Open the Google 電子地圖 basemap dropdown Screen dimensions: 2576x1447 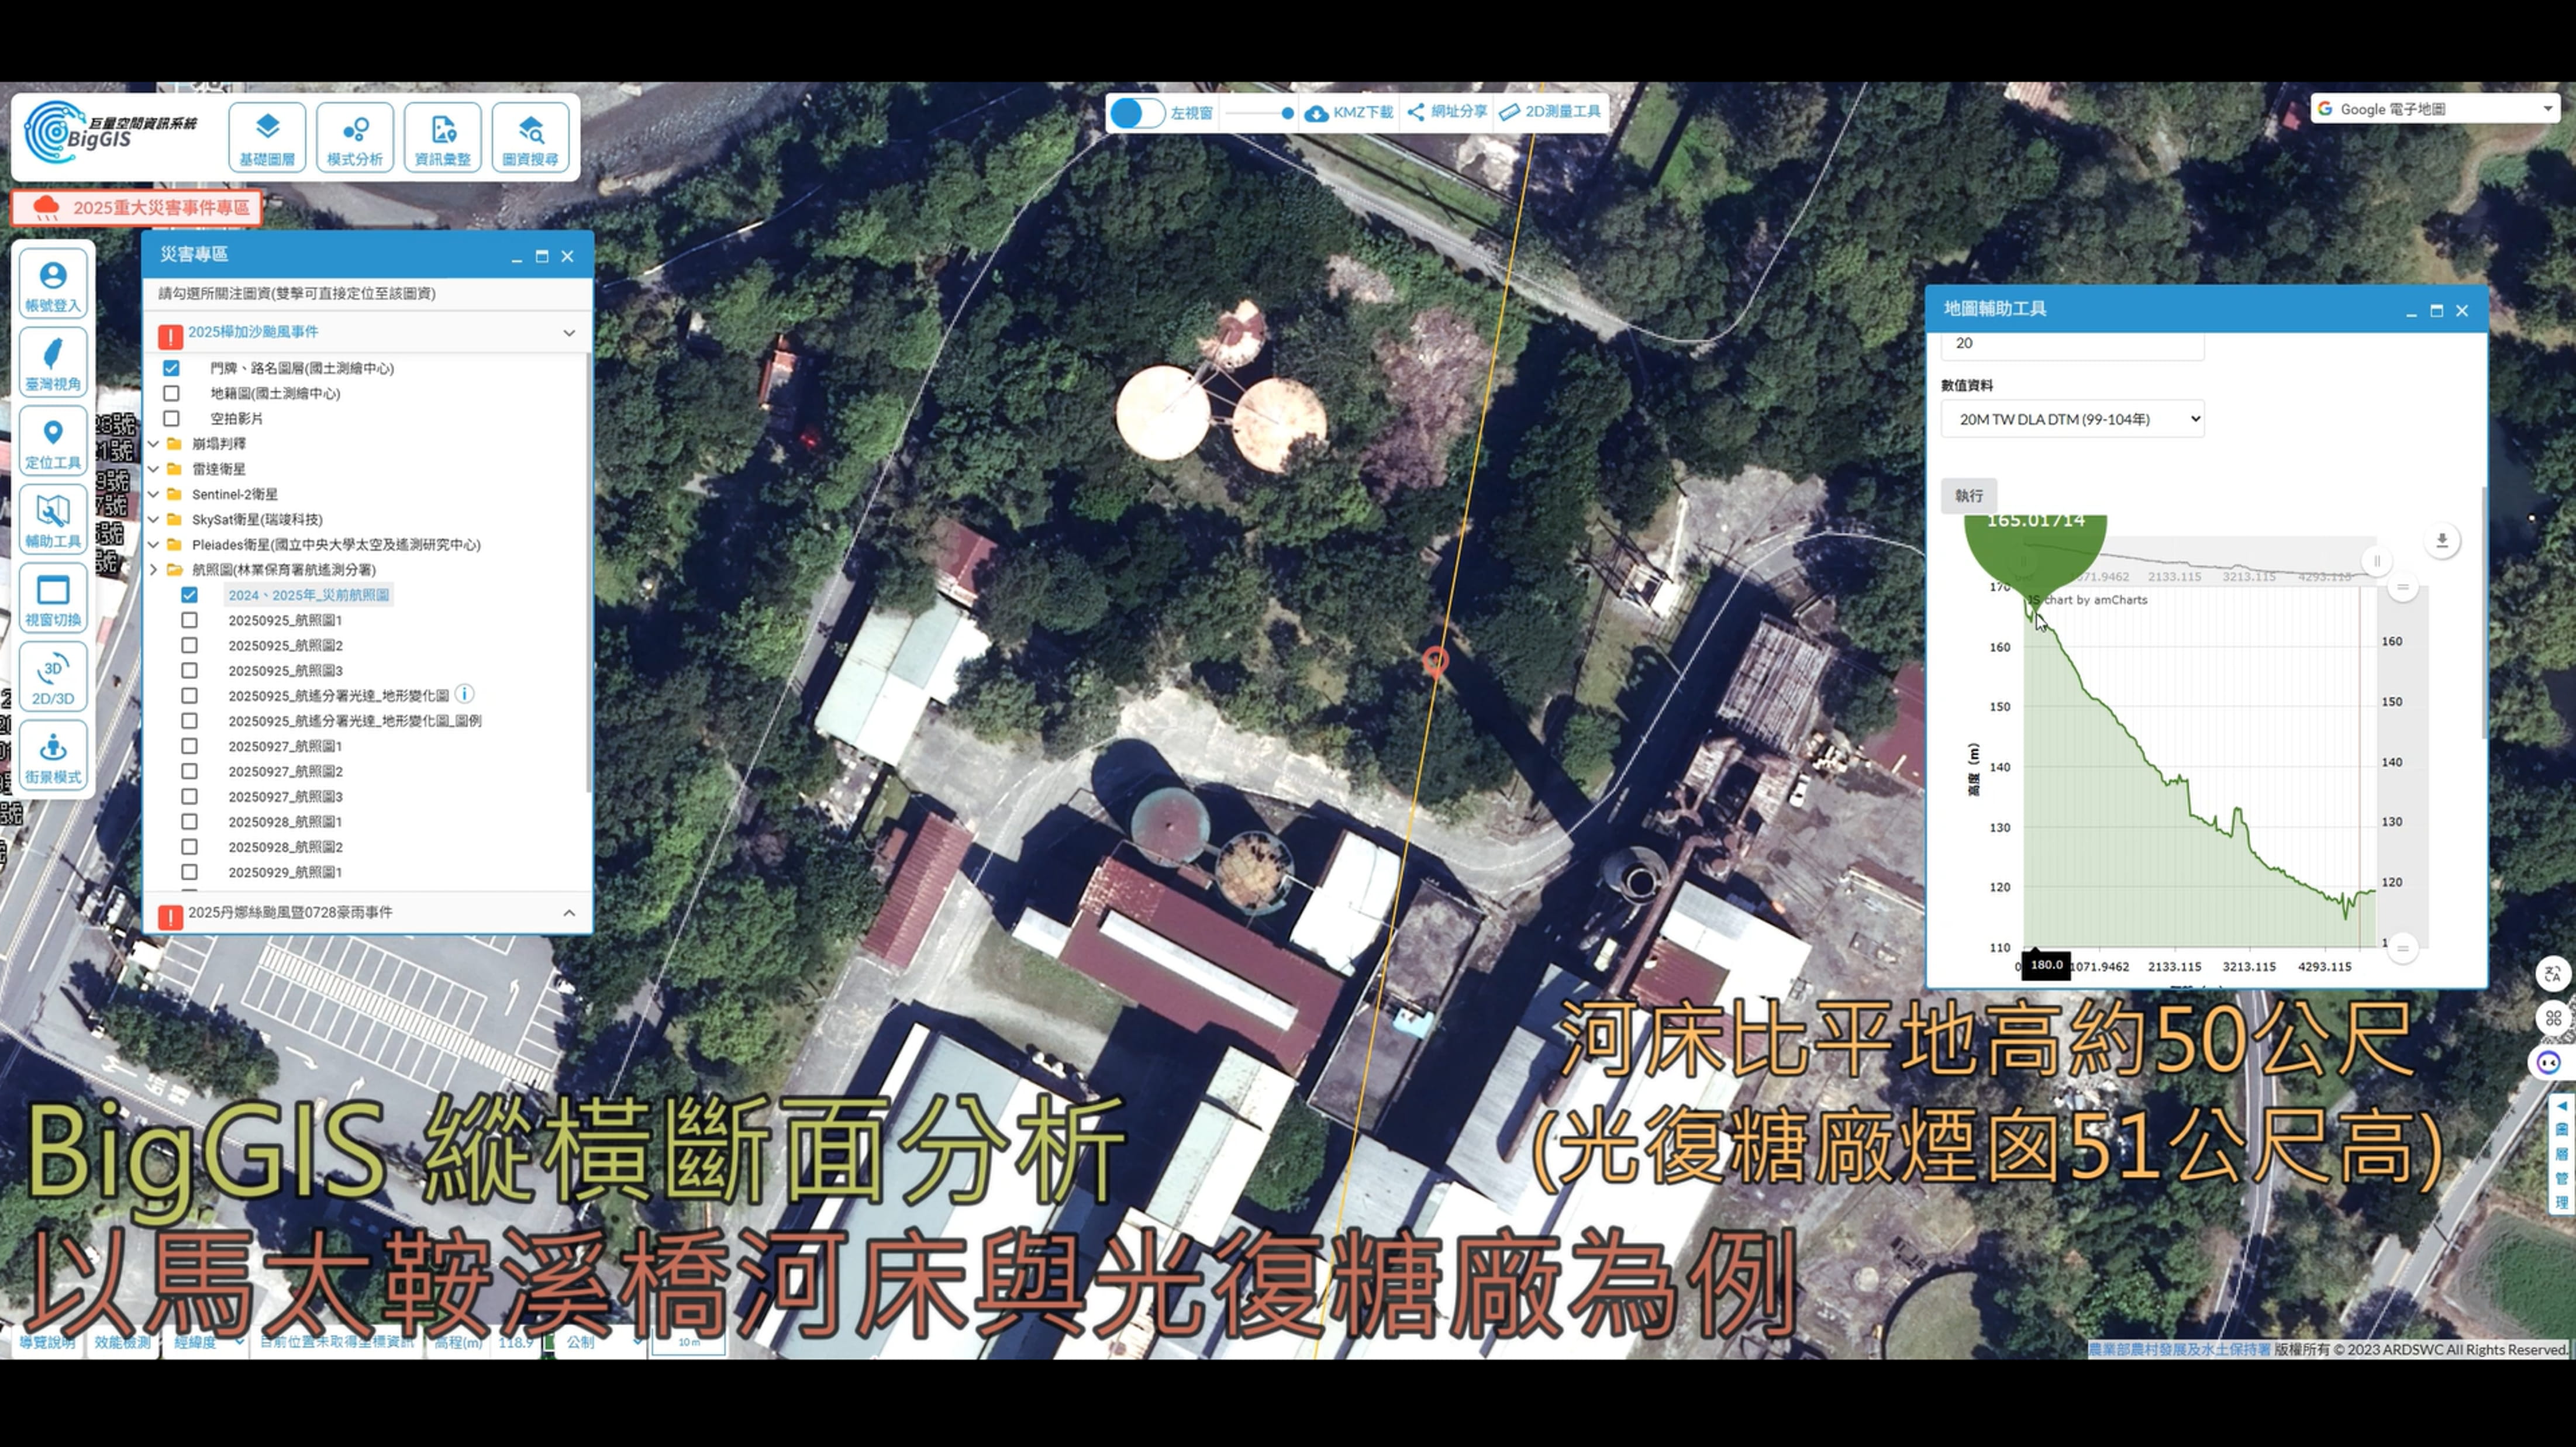click(x=2435, y=109)
